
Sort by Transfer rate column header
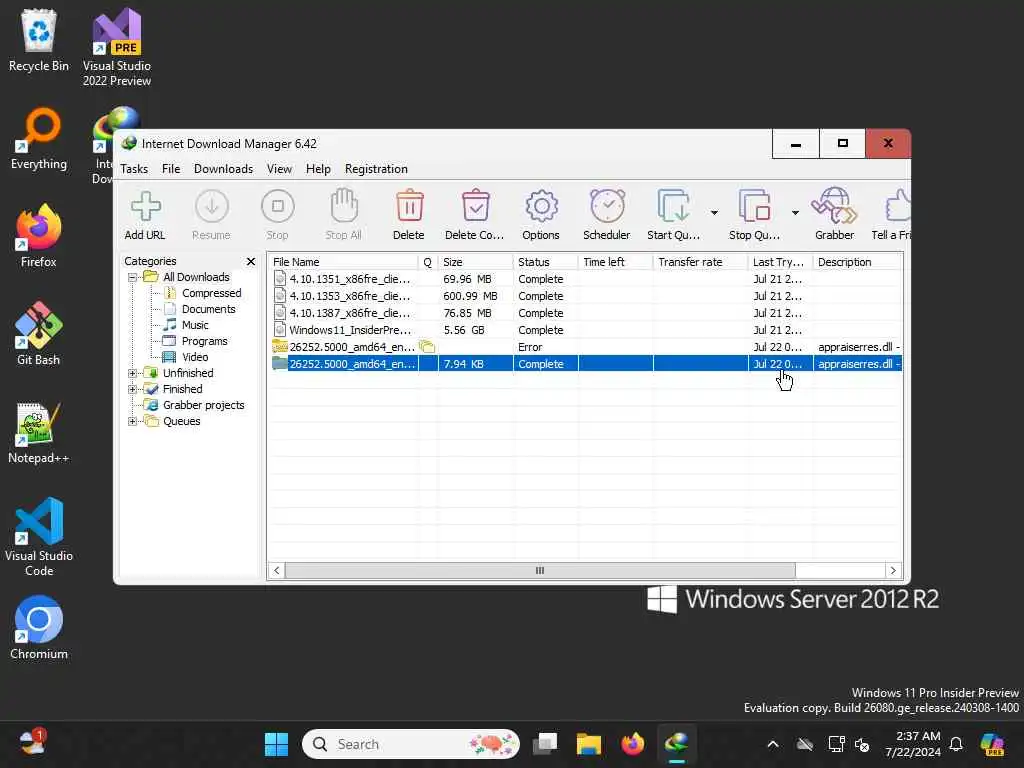(x=700, y=262)
